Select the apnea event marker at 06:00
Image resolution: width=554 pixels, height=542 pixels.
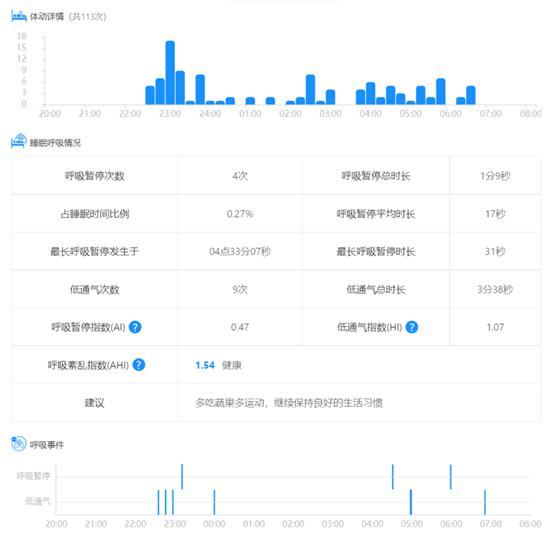(450, 477)
